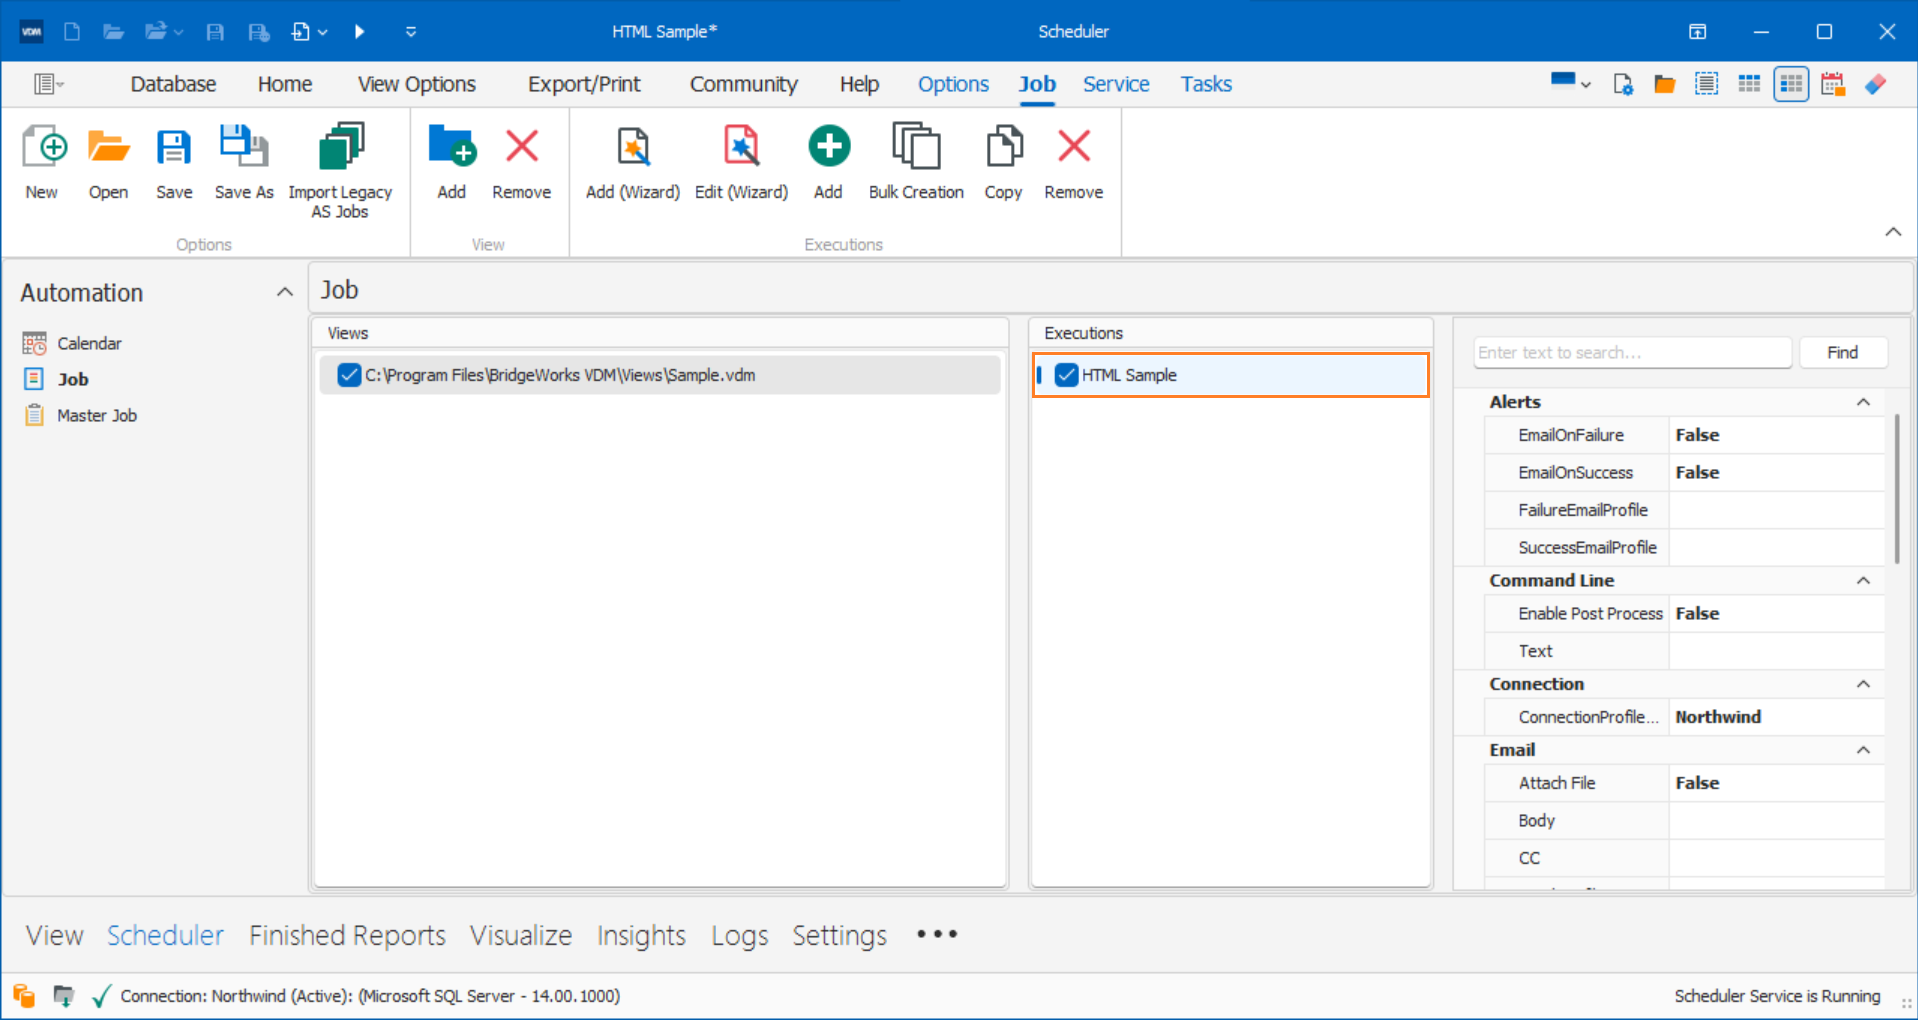Toggle the HTML Sample execution checkbox

coord(1066,375)
